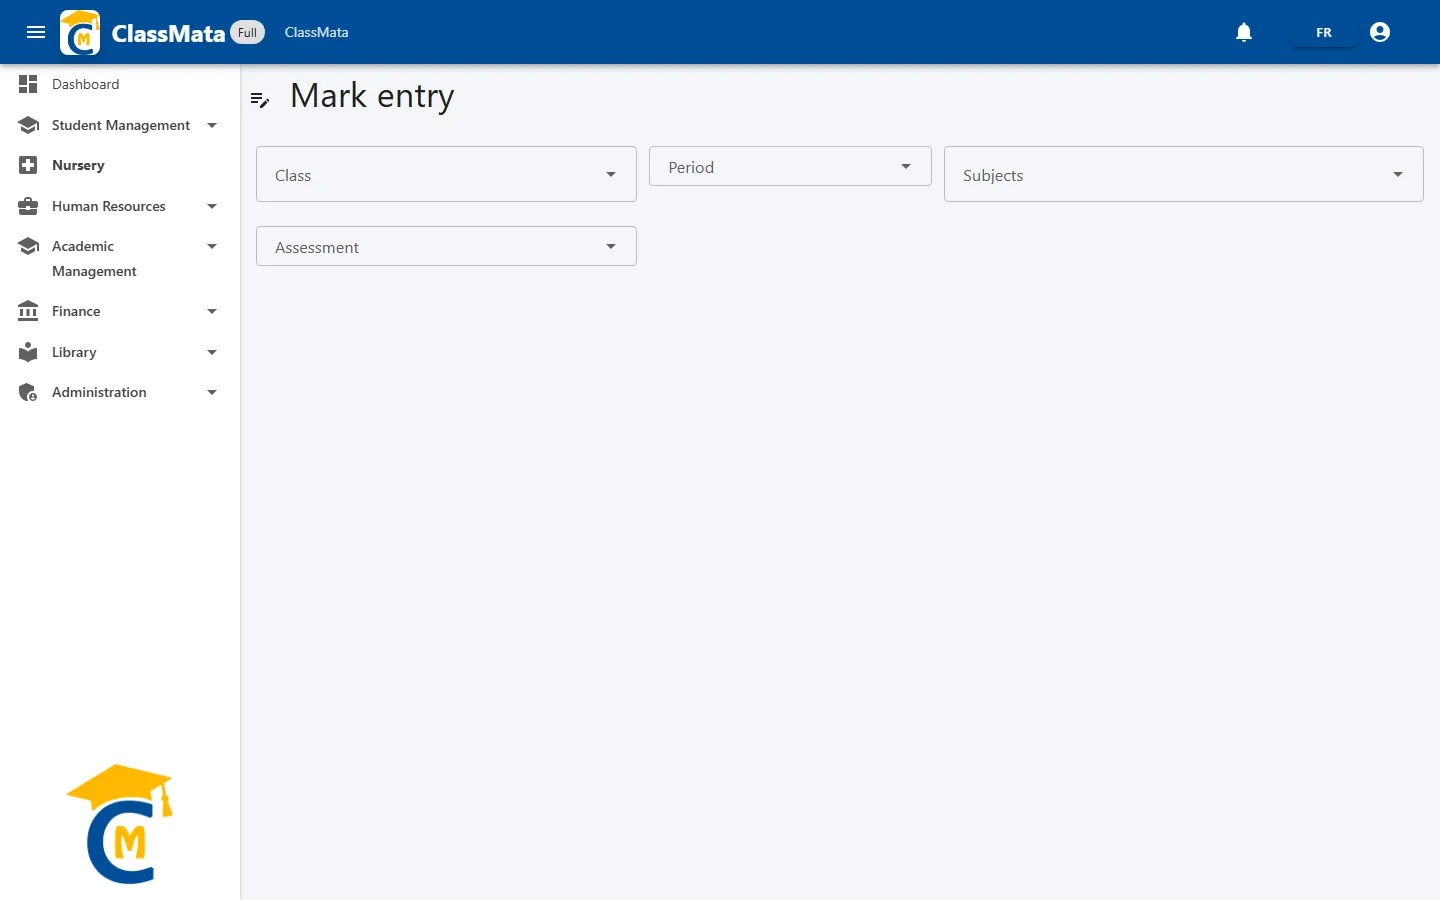
Task: Switch language with the FR button
Action: (x=1324, y=32)
